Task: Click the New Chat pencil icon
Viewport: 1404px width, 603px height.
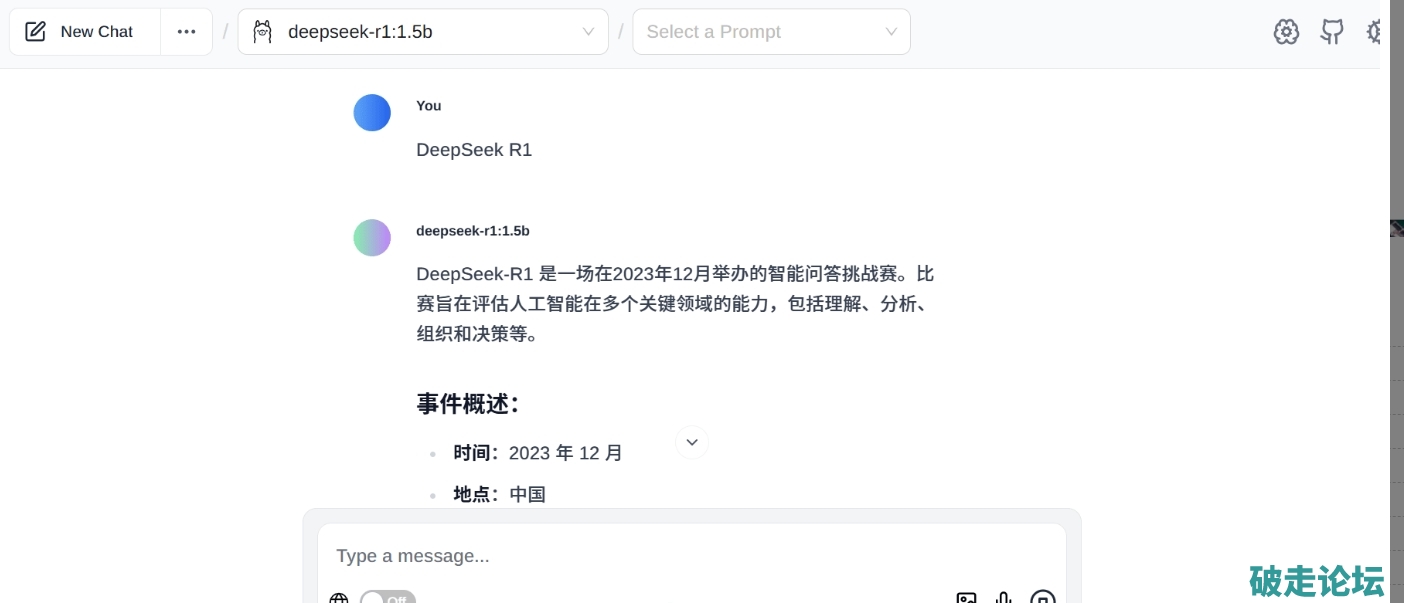Action: [35, 32]
